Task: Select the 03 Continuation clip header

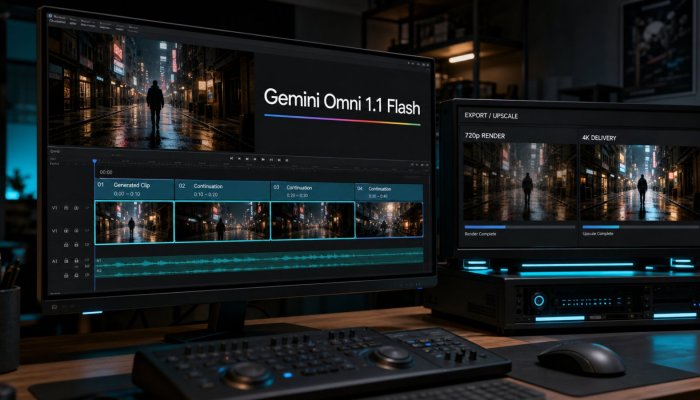Action: point(312,192)
